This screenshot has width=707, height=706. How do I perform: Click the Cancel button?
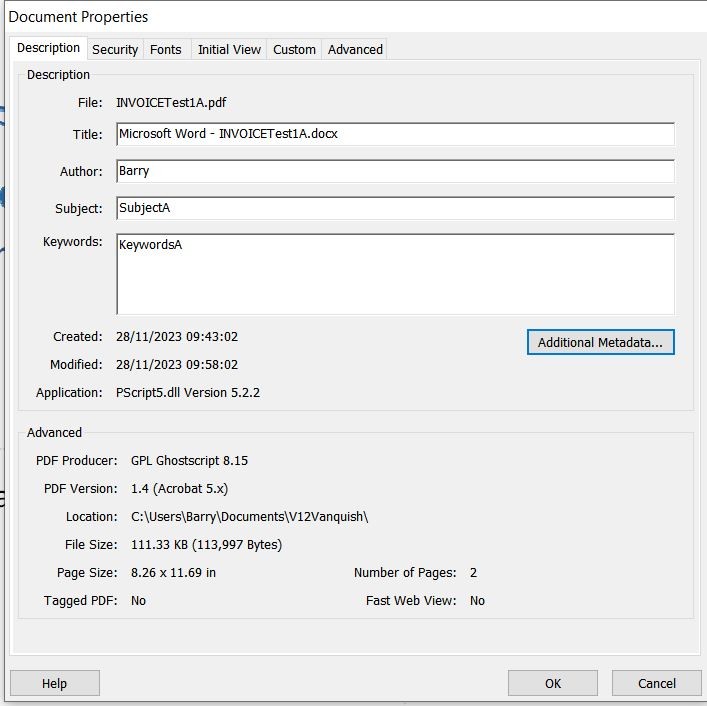click(656, 683)
